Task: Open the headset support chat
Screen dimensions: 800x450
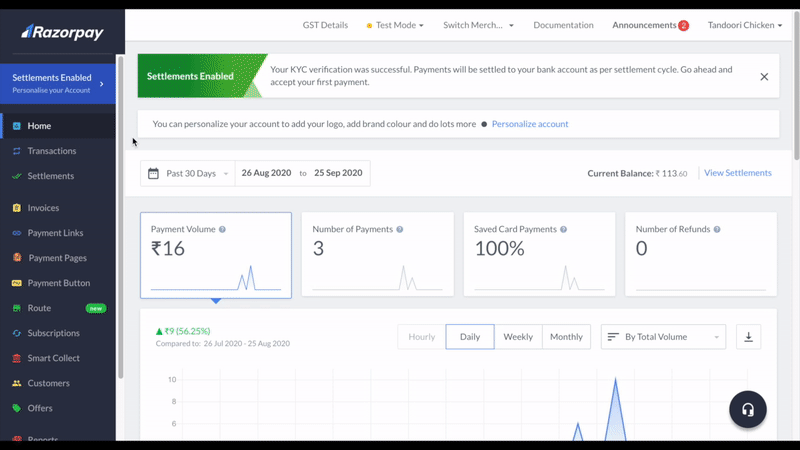Action: click(748, 409)
